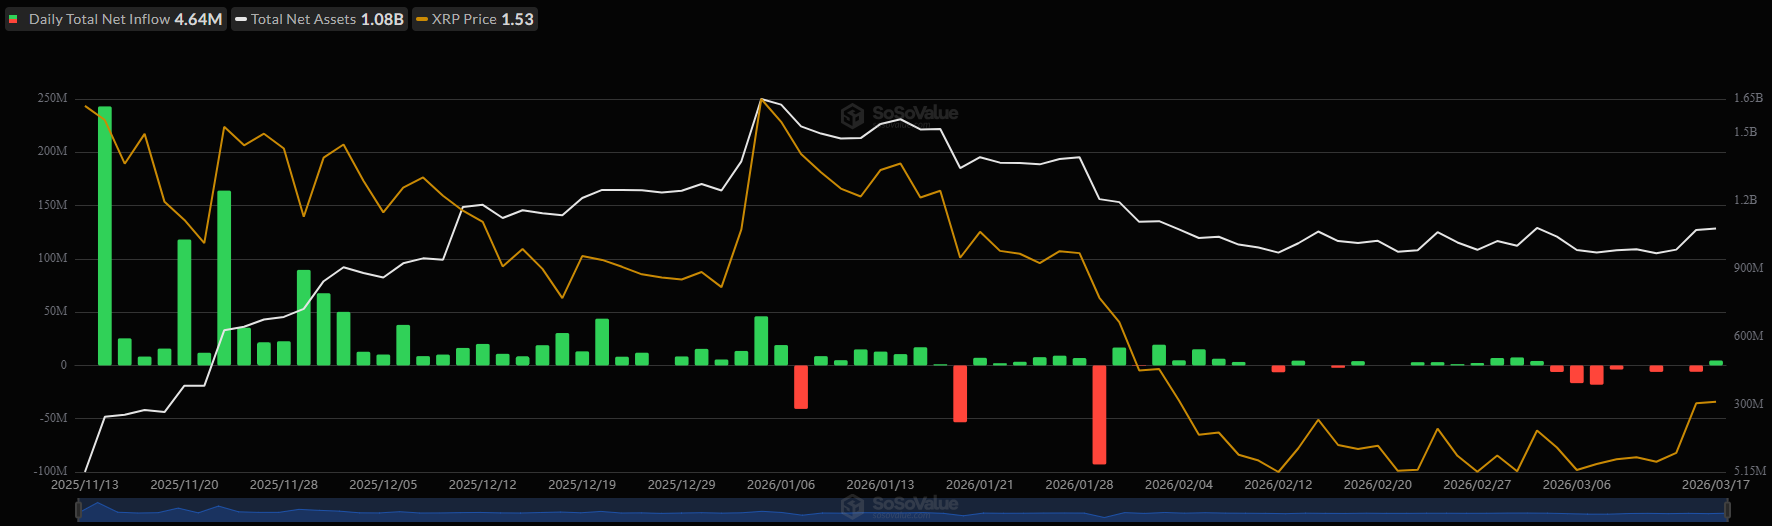Click the orange XRP Price legend marker
This screenshot has width=1772, height=526.
pyautogui.click(x=422, y=19)
